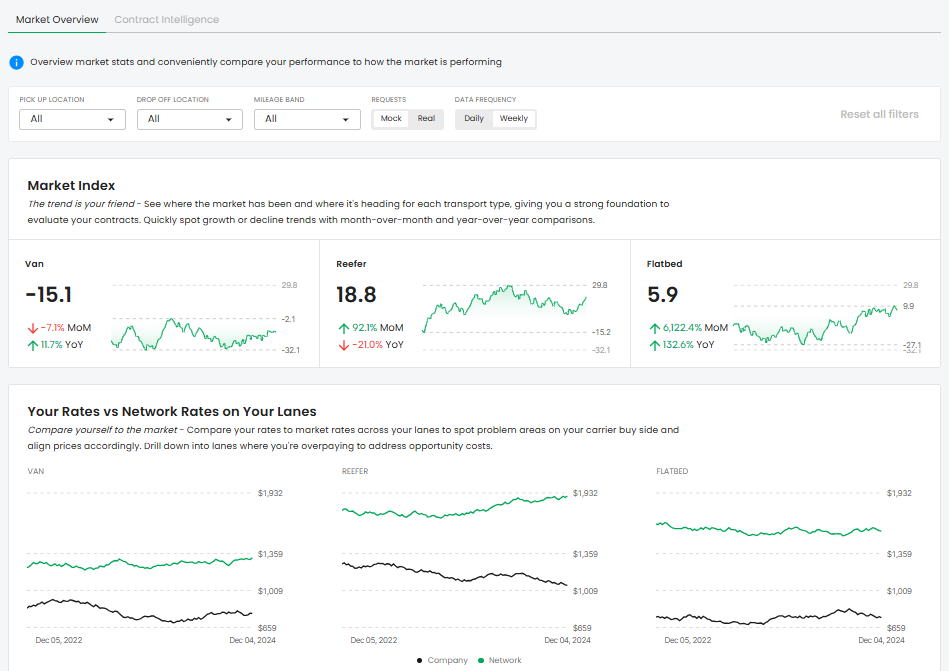Click the FLATBED chart network green line
Image resolution: width=949 pixels, height=671 pixels.
pyautogui.click(x=769, y=529)
